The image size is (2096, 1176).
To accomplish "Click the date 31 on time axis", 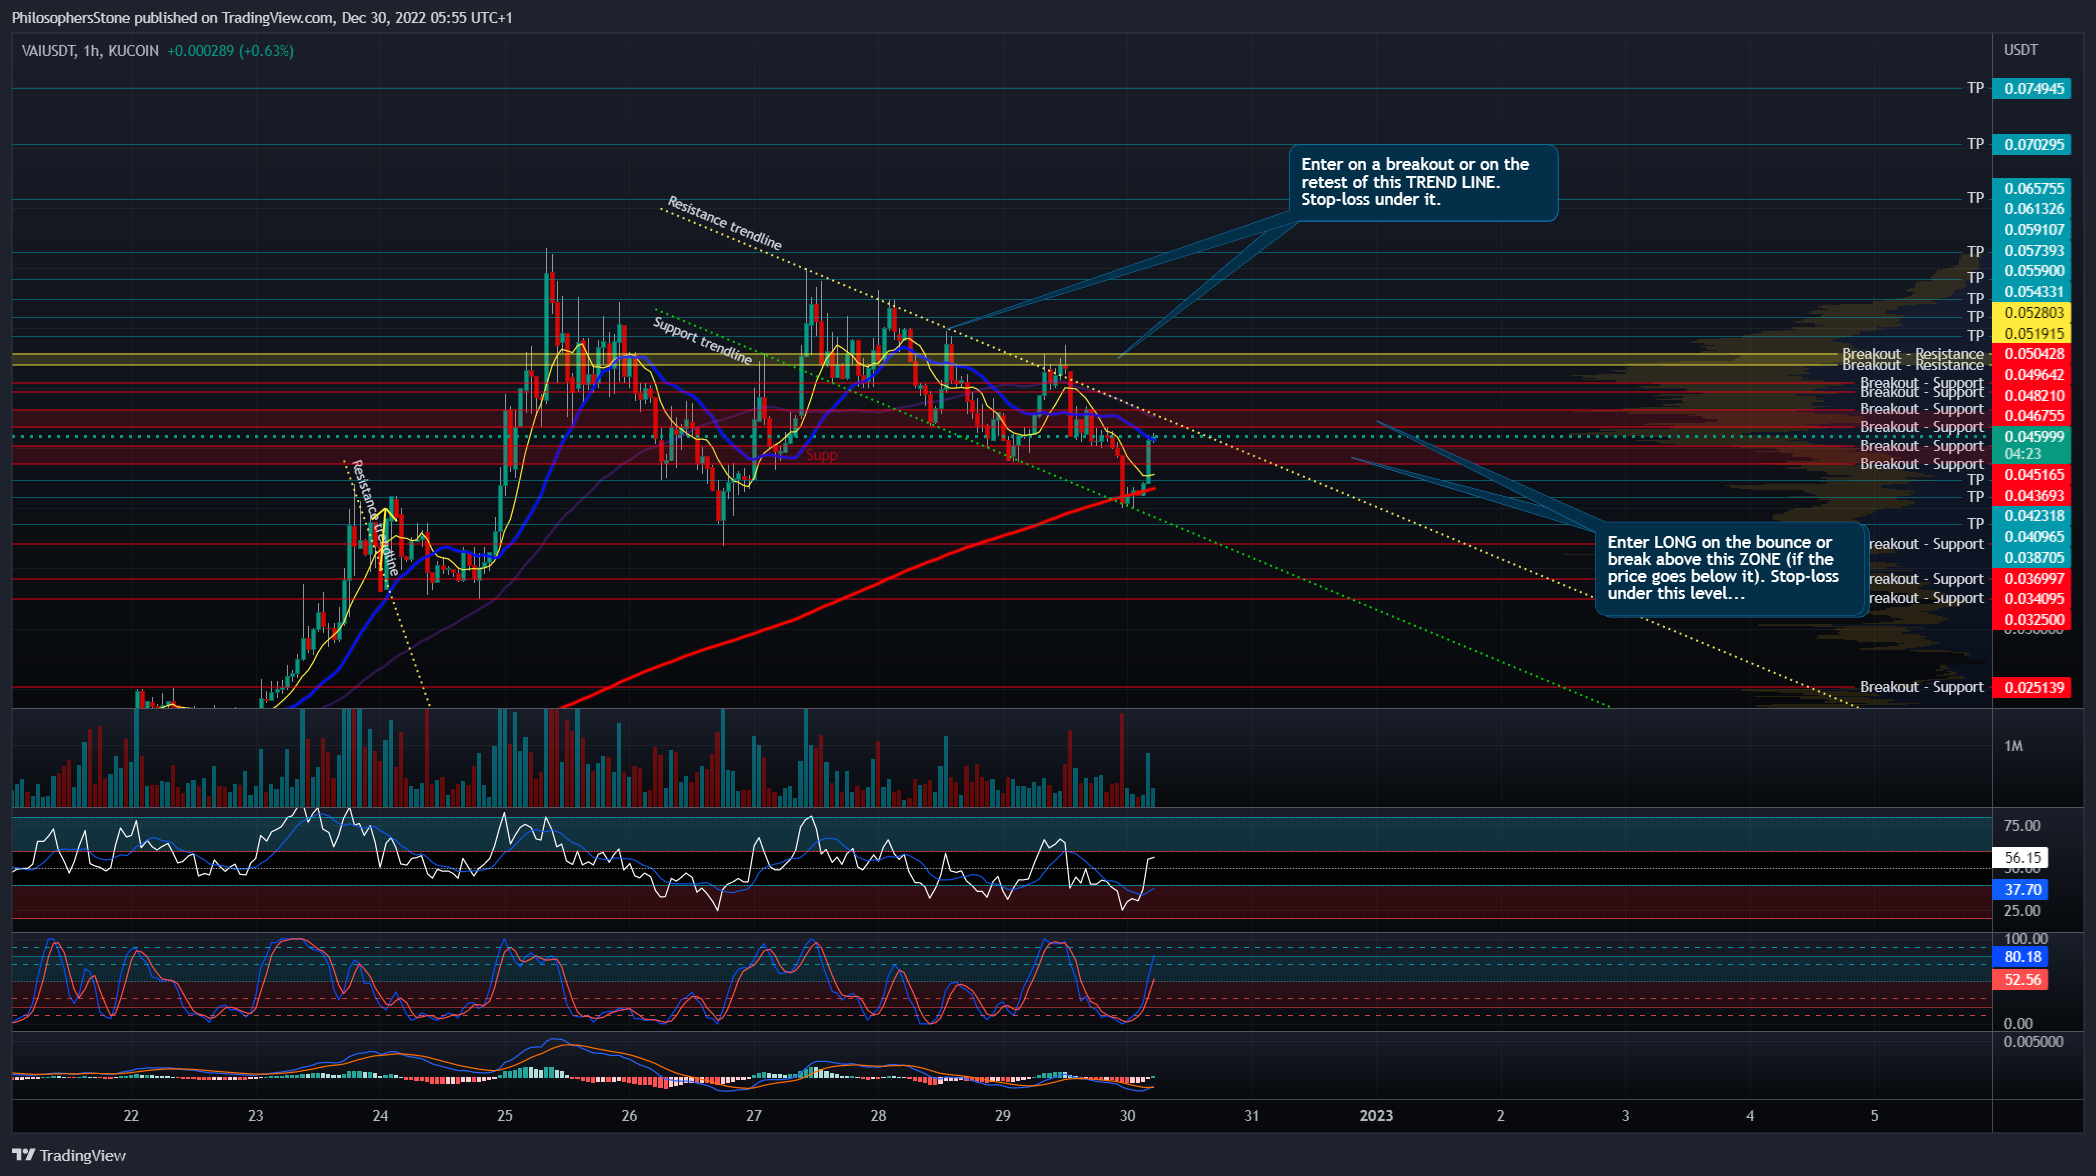I will point(1251,1116).
